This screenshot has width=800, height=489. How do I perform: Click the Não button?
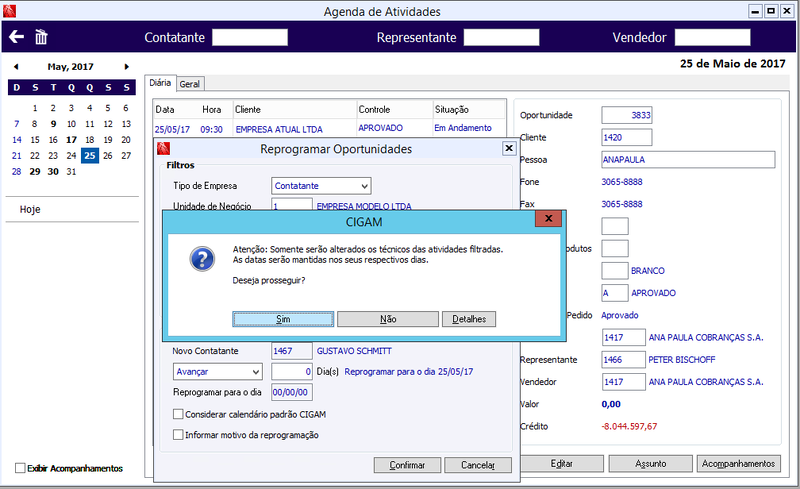coord(388,319)
